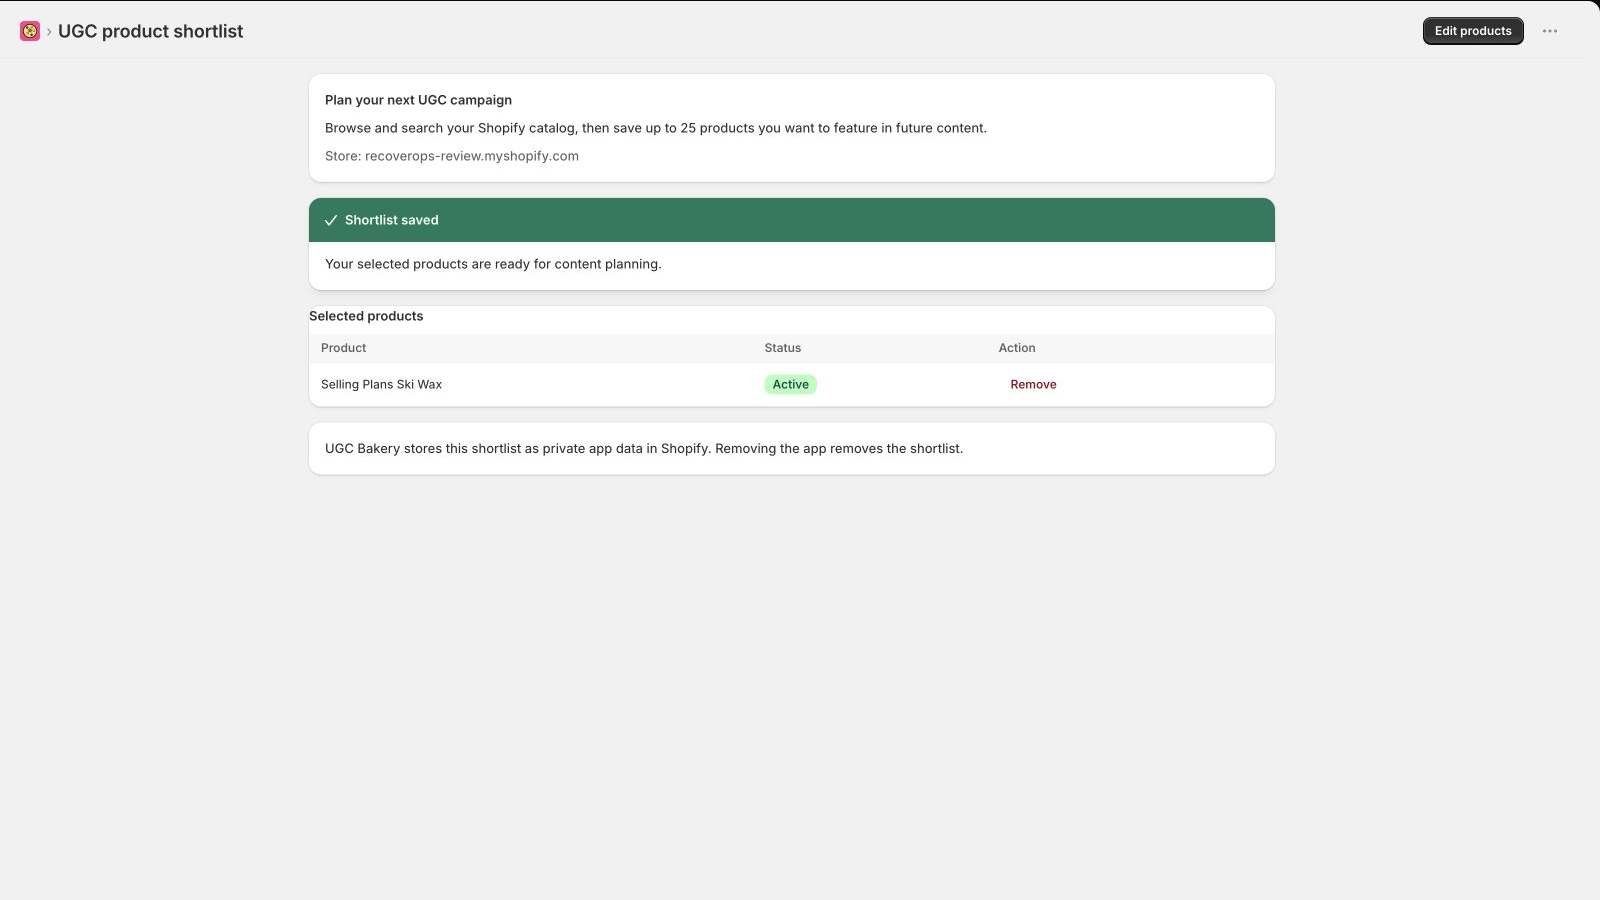Click the Status column header
The image size is (1600, 900).
[783, 348]
